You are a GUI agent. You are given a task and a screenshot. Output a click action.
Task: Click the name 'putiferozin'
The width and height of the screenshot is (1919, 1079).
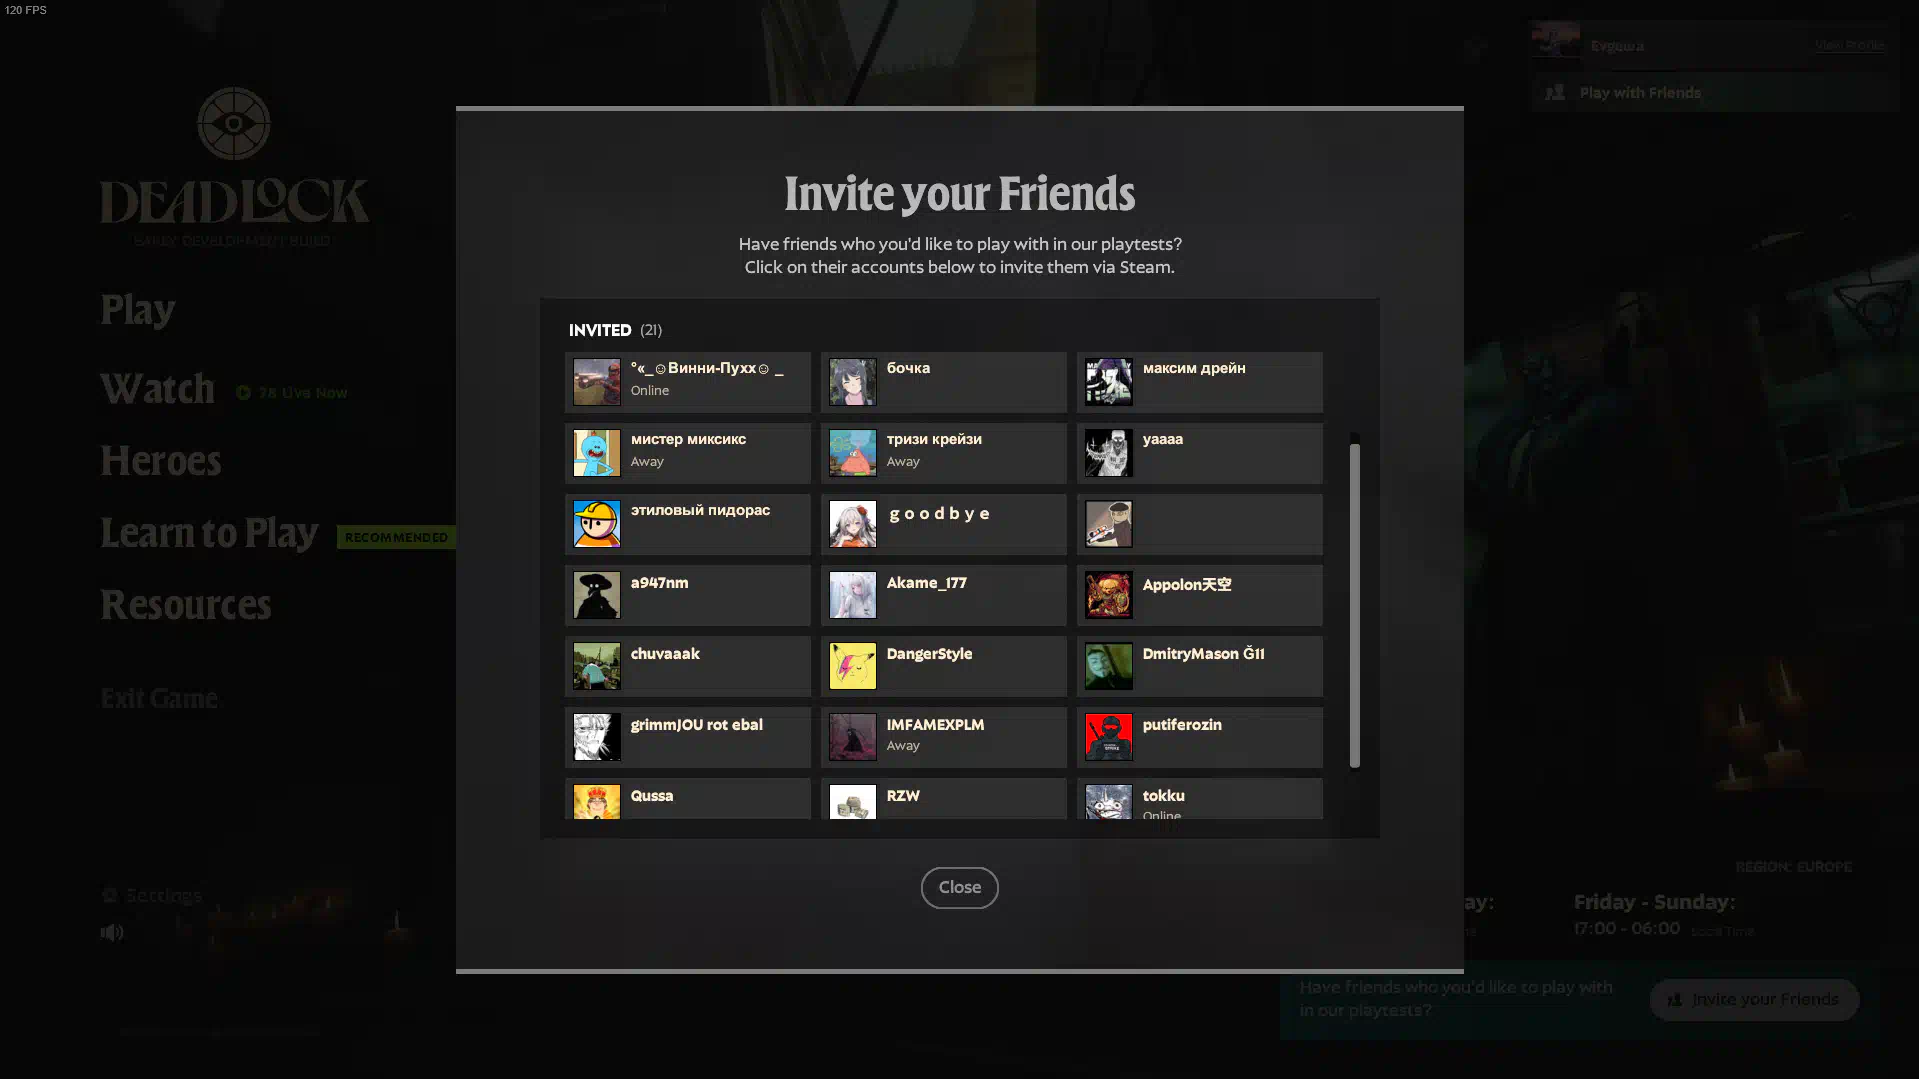pyautogui.click(x=1181, y=725)
